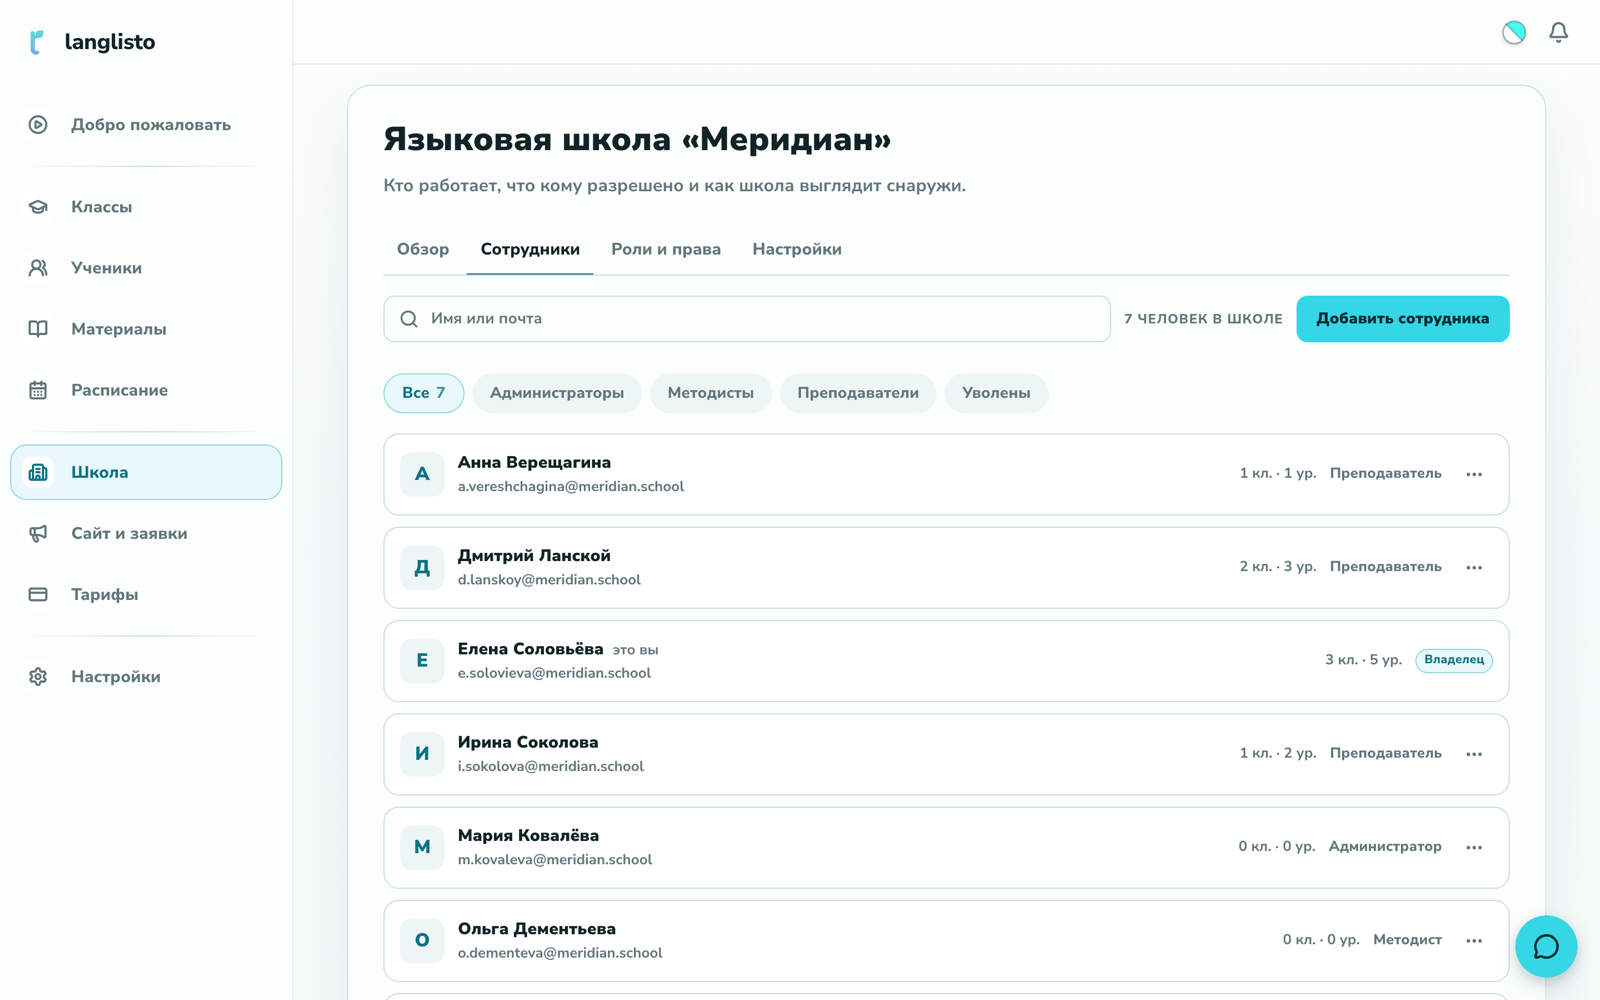
Task: Switch to the «Обзор» tab
Action: click(x=423, y=249)
